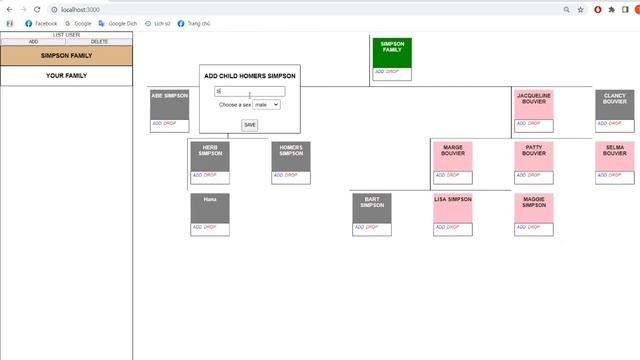Click ADD under ABE SIMPSON
The width and height of the screenshot is (640, 360).
pyautogui.click(x=157, y=123)
